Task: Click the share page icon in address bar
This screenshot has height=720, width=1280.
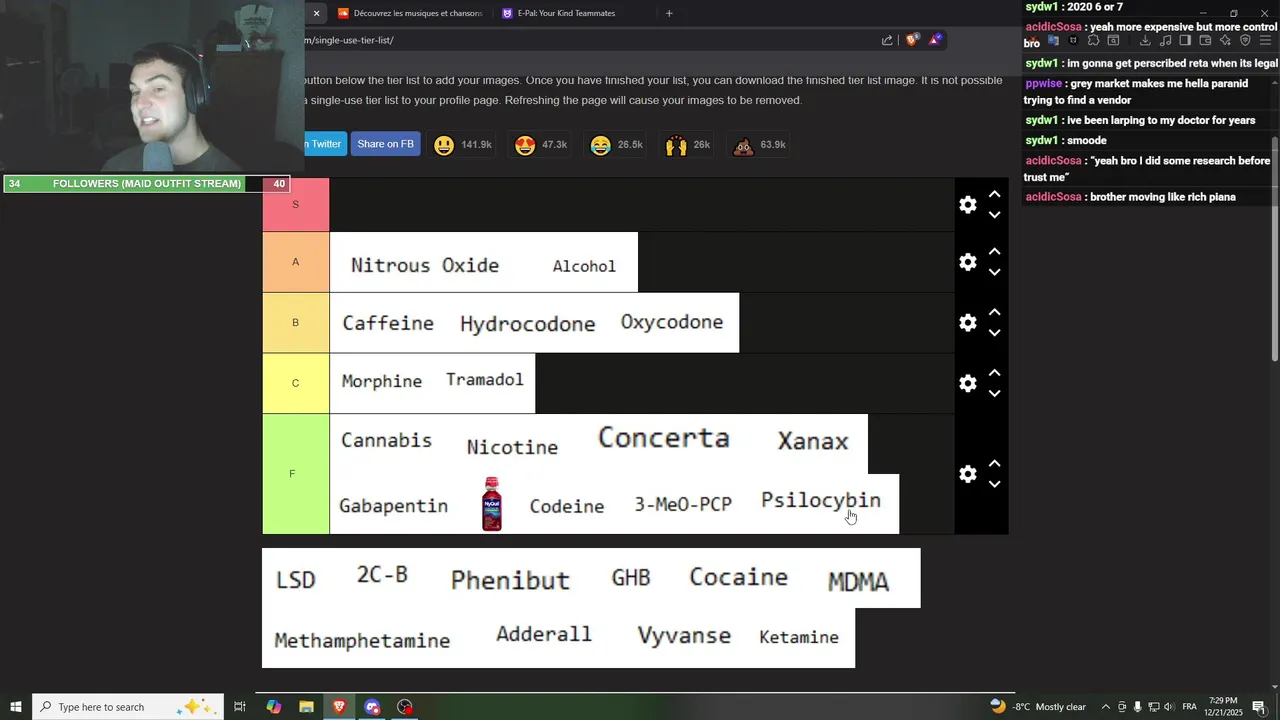Action: click(887, 40)
